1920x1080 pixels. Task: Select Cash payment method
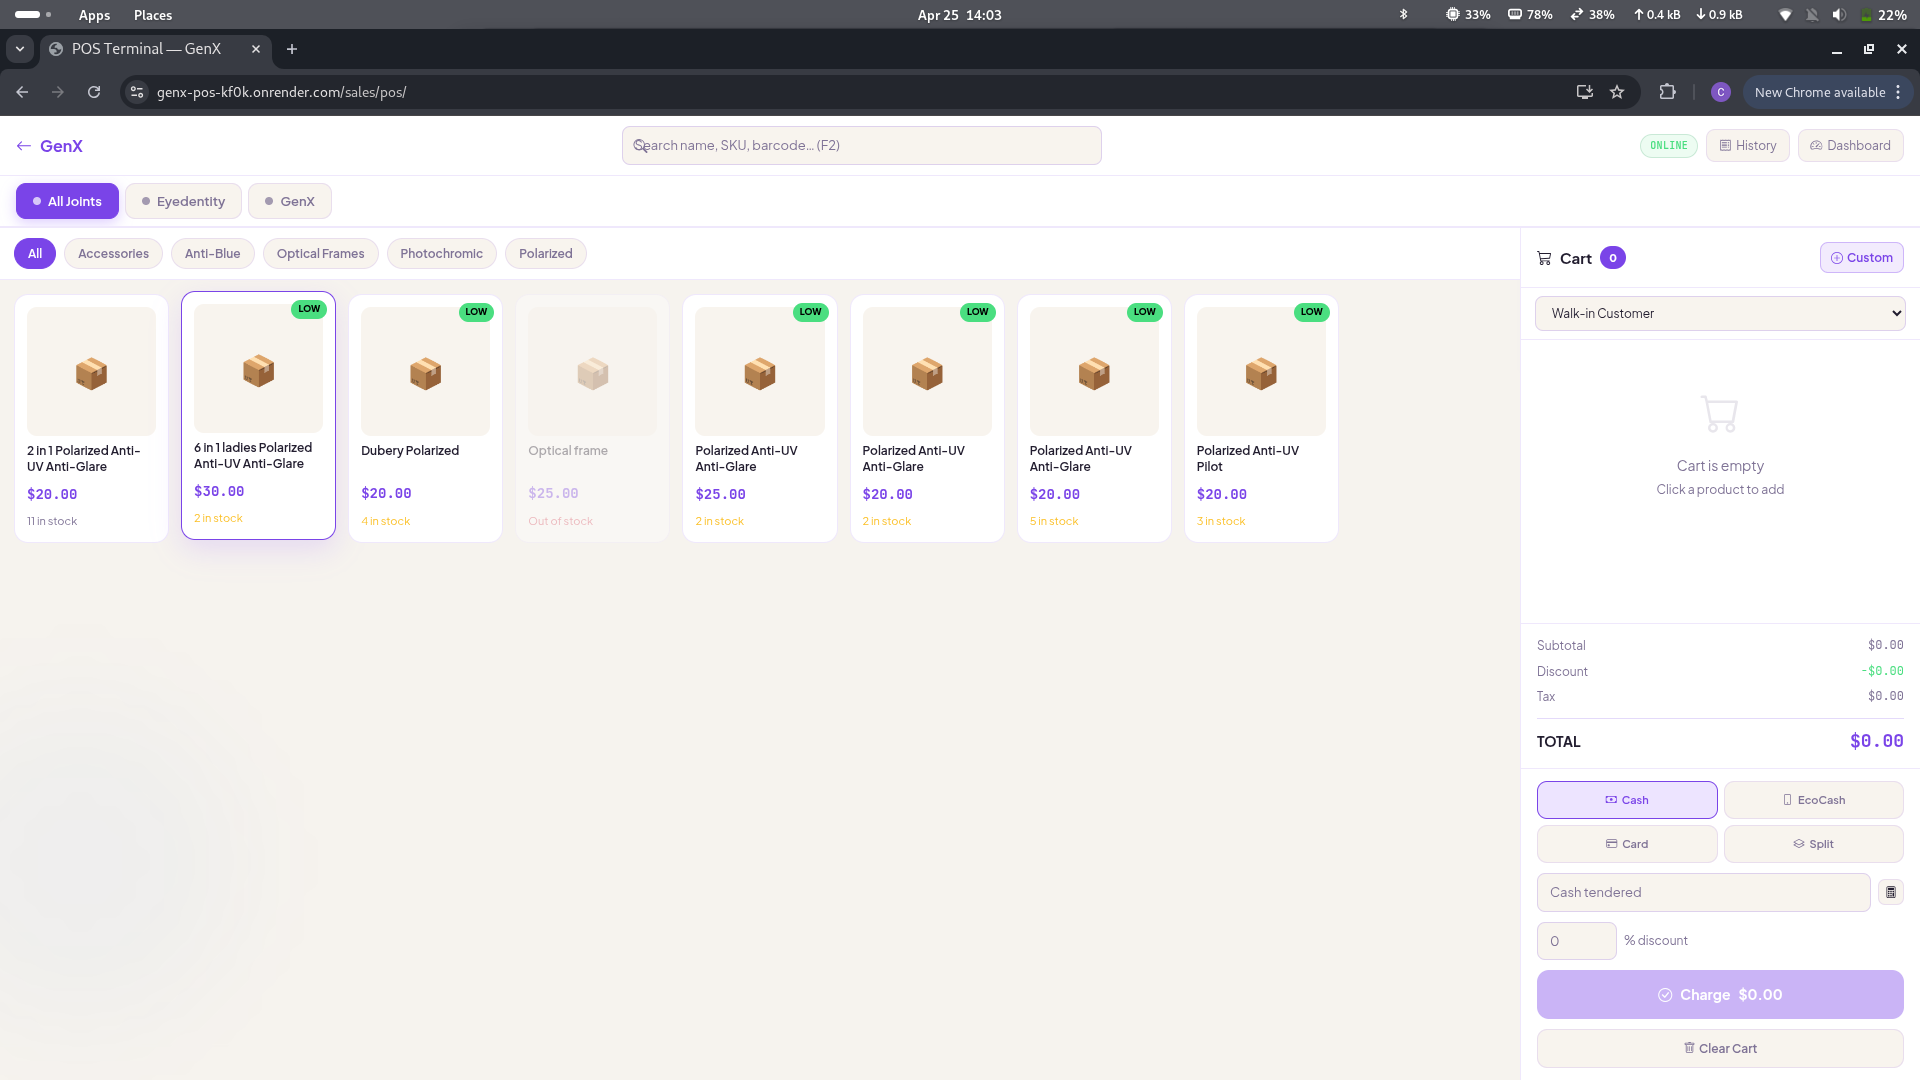point(1626,800)
